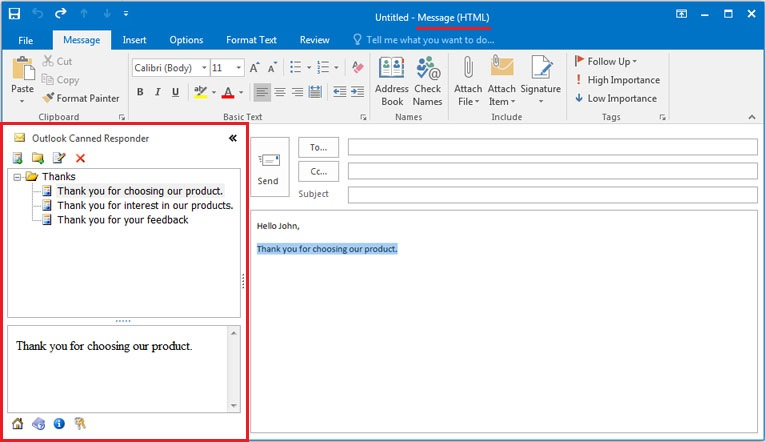Click the Shrink Font icon
The width and height of the screenshot is (765, 442).
pos(272,67)
